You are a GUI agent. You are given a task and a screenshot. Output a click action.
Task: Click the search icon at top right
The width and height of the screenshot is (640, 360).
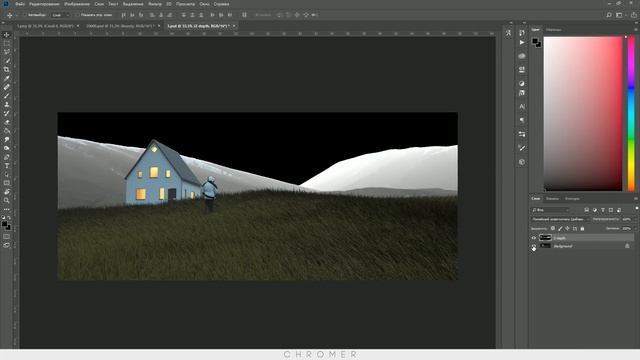tap(609, 15)
